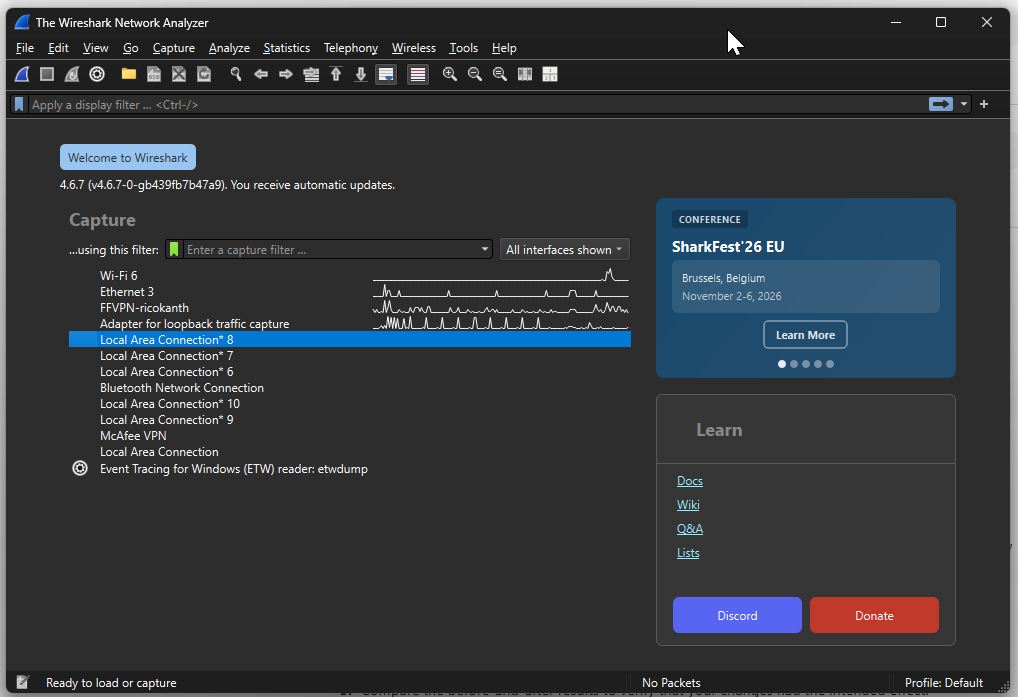Click the display filter input field
Image resolution: width=1018 pixels, height=697 pixels.
(x=477, y=104)
